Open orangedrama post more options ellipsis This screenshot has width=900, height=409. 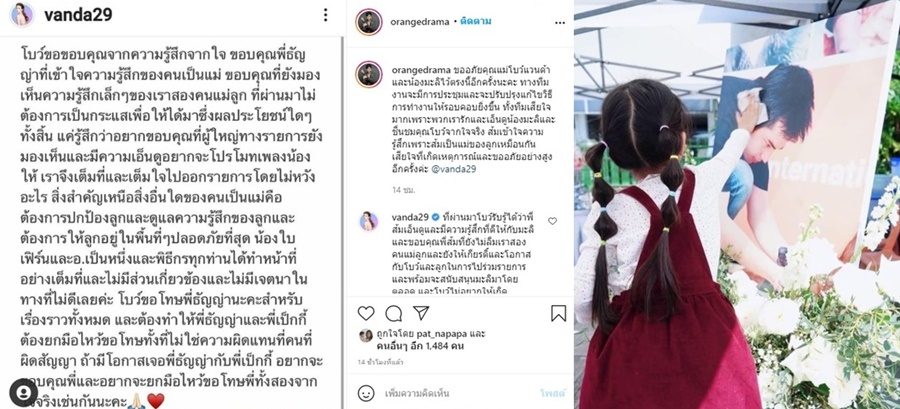point(560,23)
